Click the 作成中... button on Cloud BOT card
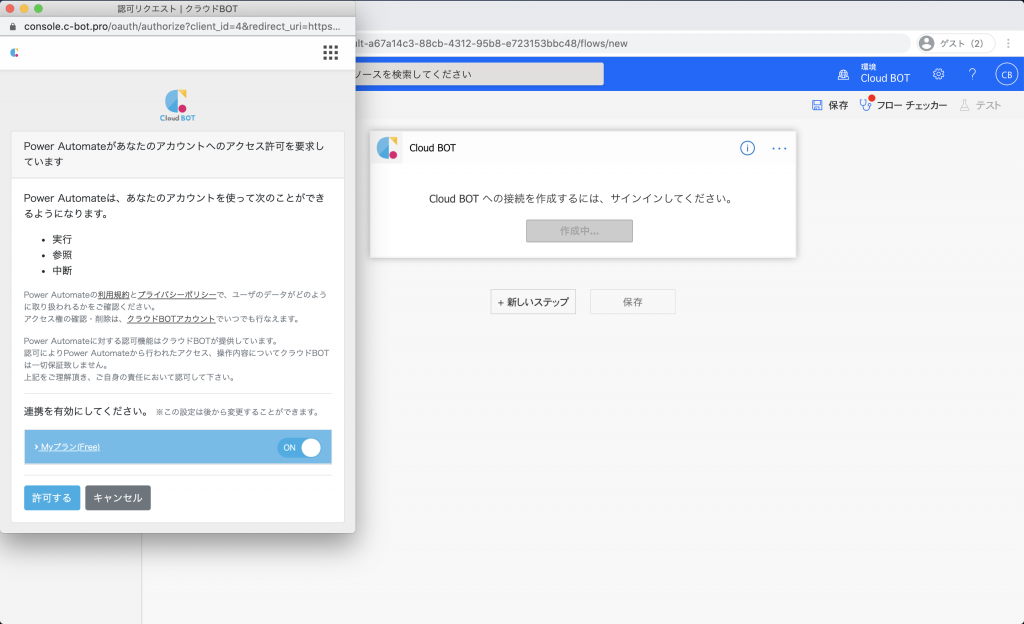1024x624 pixels. 579,231
